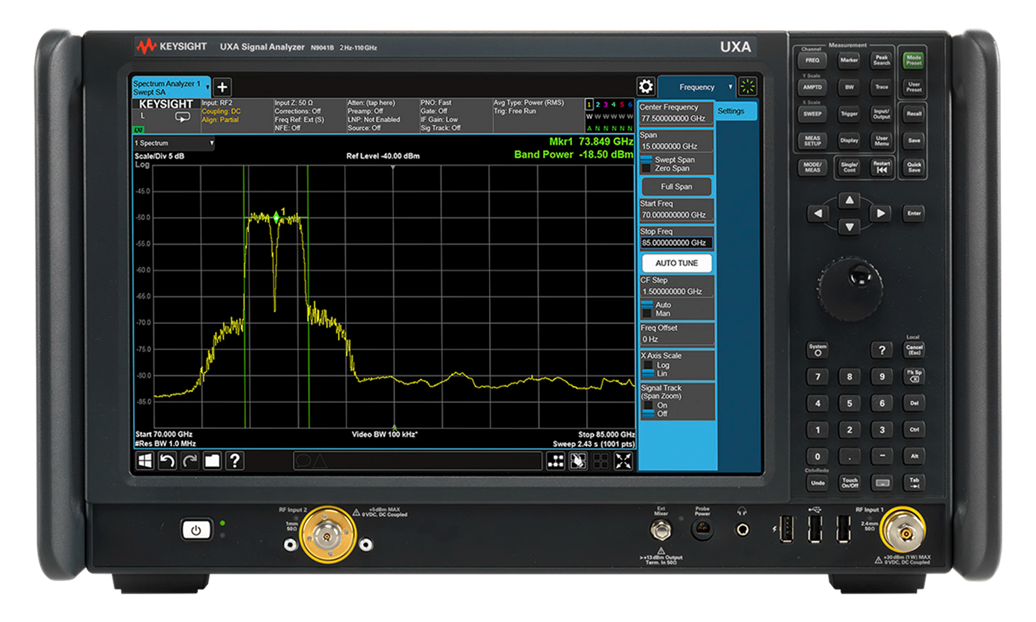
Task: Open the Atten (tap here) settings panel
Action: [x=383, y=115]
